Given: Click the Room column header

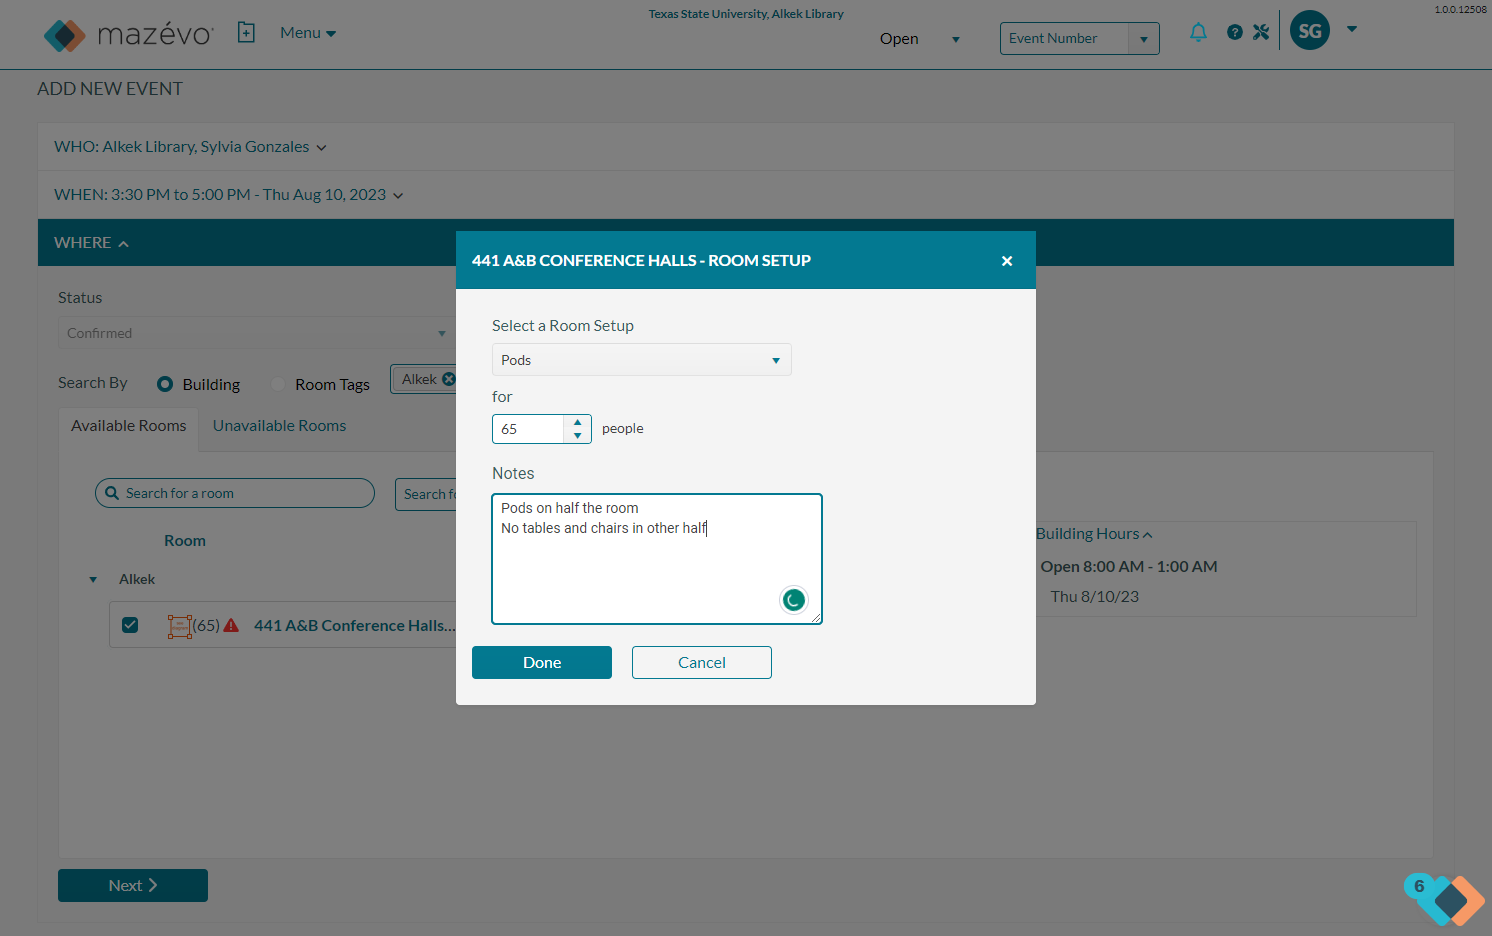Looking at the screenshot, I should pyautogui.click(x=185, y=541).
